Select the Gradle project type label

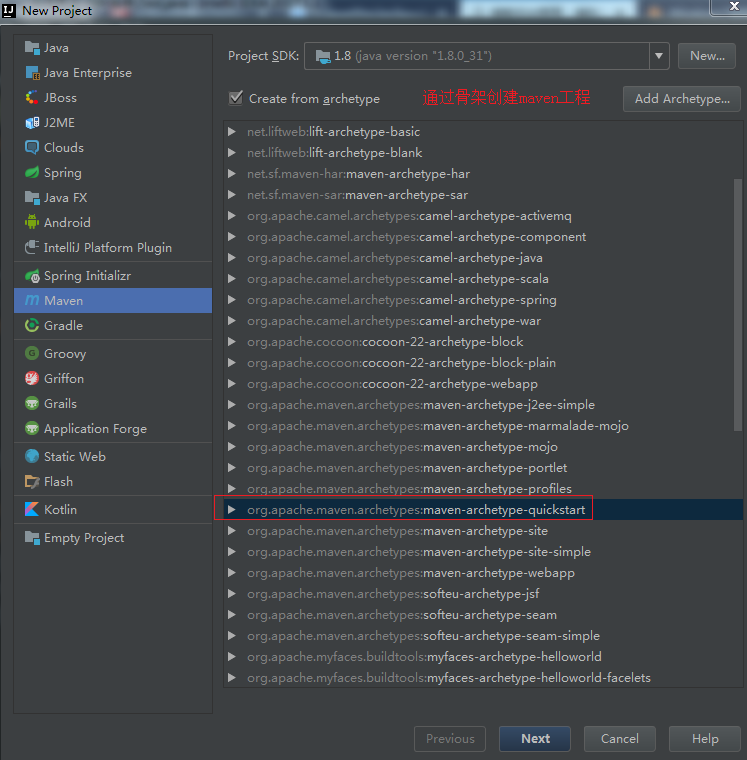64,326
